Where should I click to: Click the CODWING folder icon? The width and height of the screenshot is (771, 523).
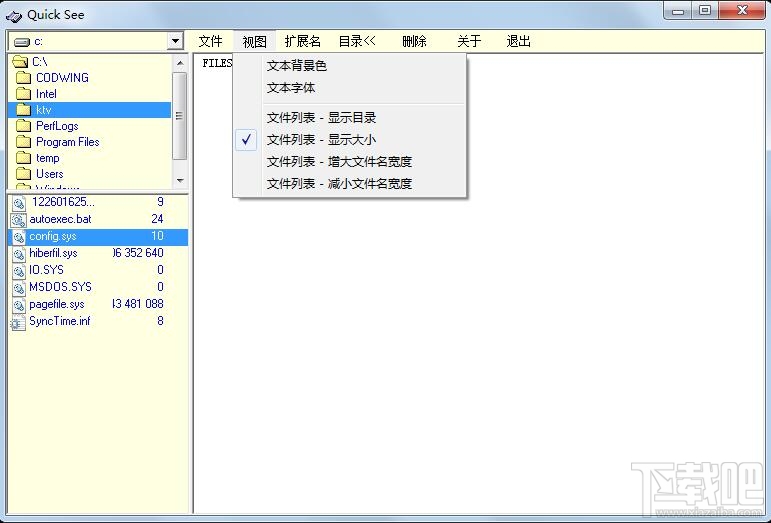(23, 78)
